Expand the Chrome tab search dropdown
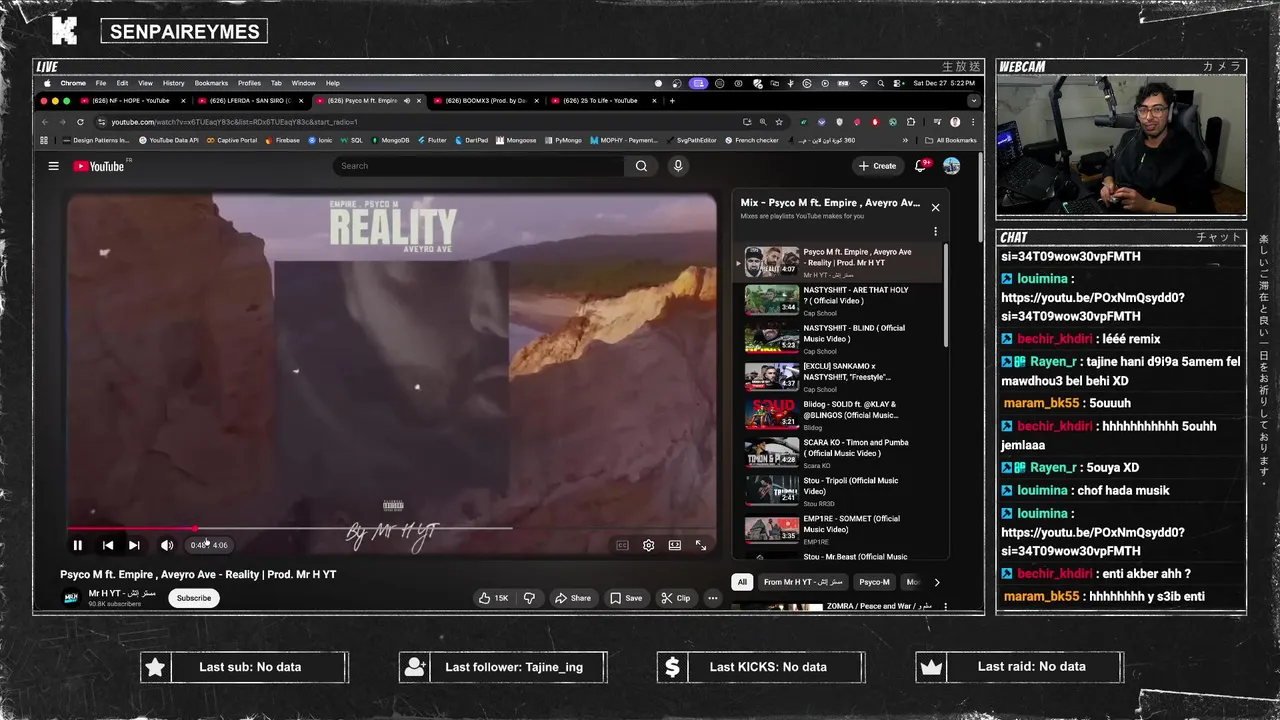The height and width of the screenshot is (720, 1280). point(973,101)
